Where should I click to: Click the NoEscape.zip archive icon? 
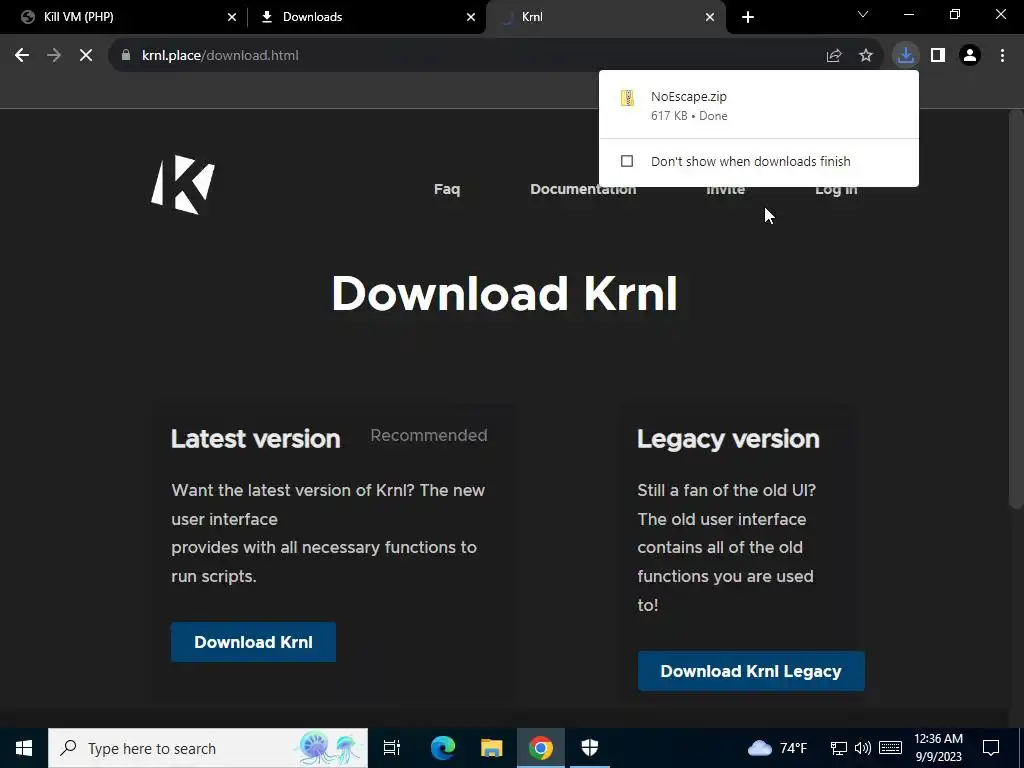[x=628, y=99]
